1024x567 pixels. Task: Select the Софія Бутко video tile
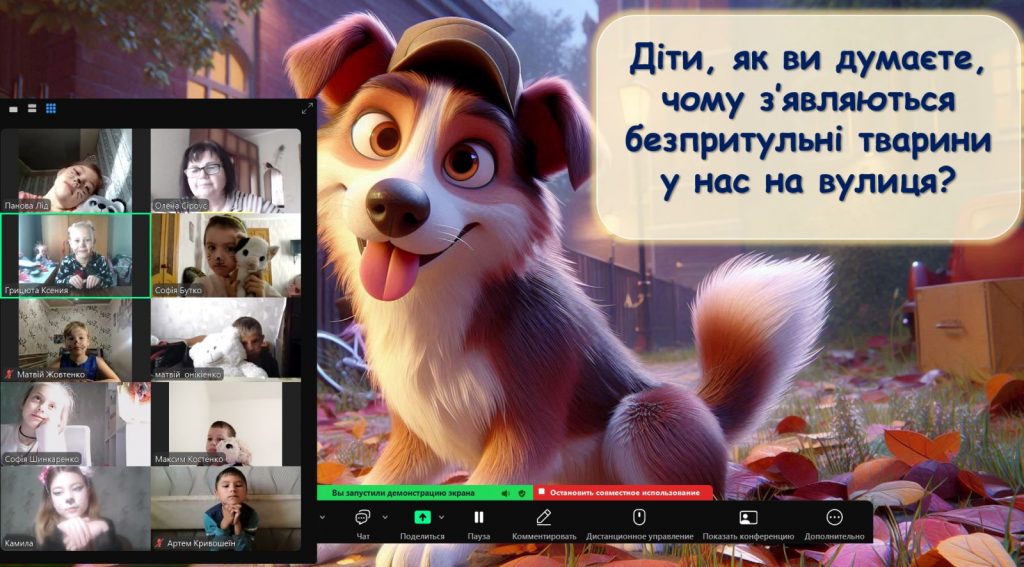coord(225,255)
